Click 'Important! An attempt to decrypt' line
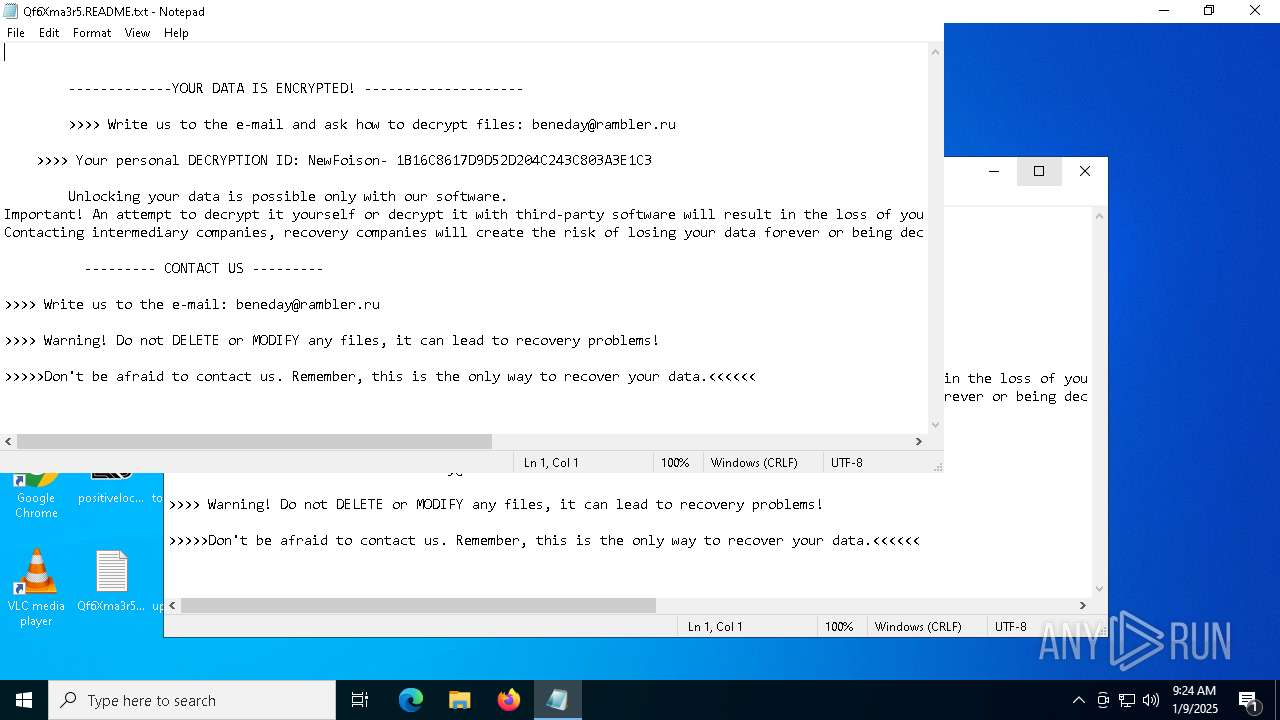 (464, 214)
